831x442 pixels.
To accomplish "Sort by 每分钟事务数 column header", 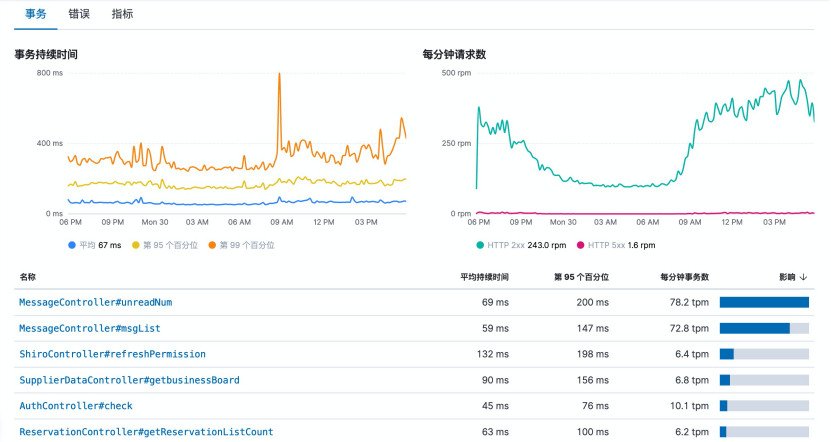I will tap(684, 277).
